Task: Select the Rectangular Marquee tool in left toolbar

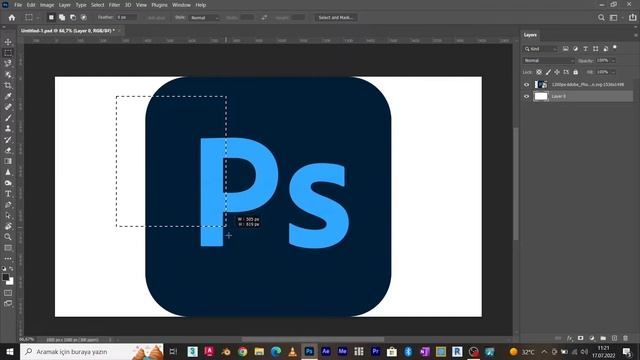Action: pyautogui.click(x=8, y=53)
